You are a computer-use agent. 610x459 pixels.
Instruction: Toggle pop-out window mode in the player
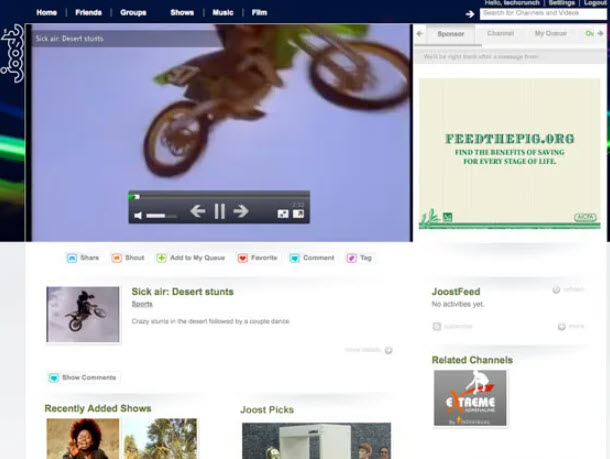(x=298, y=214)
